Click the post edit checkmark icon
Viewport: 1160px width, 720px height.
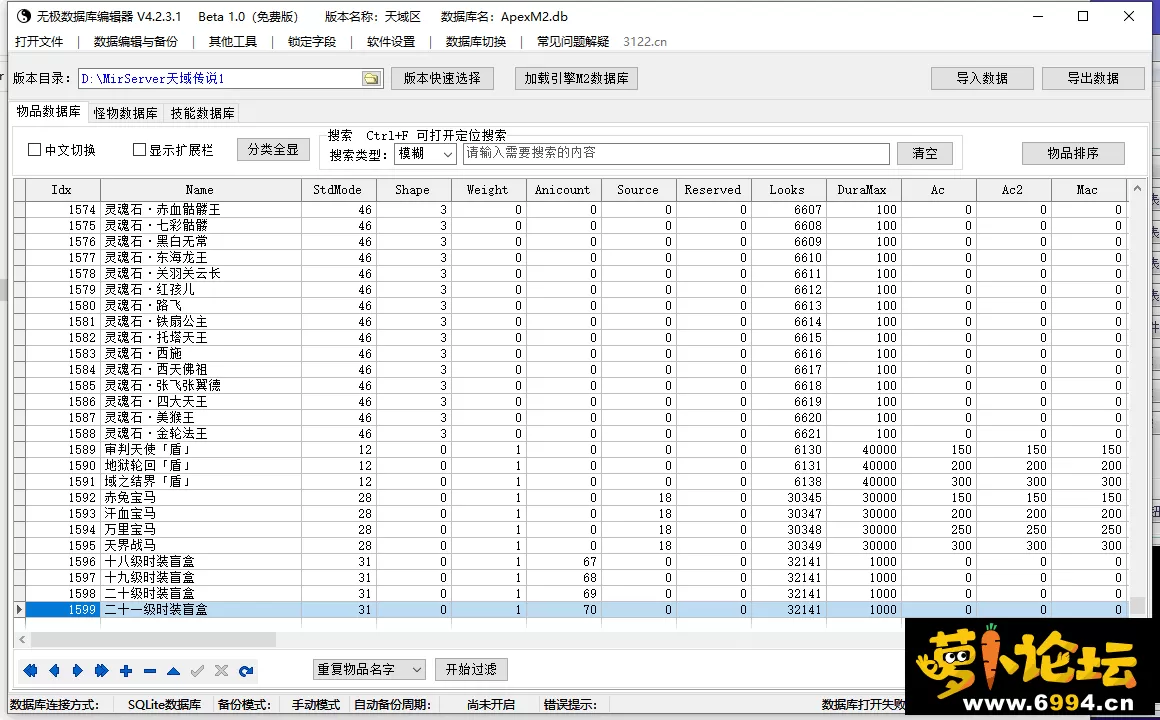198,671
